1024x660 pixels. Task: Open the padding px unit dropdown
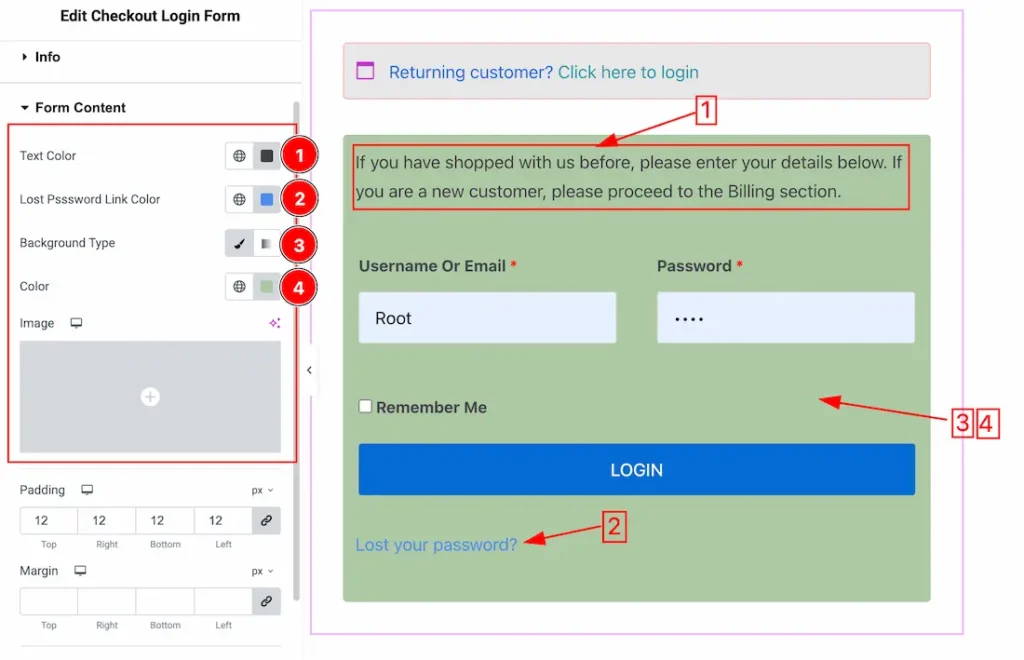[x=263, y=490]
